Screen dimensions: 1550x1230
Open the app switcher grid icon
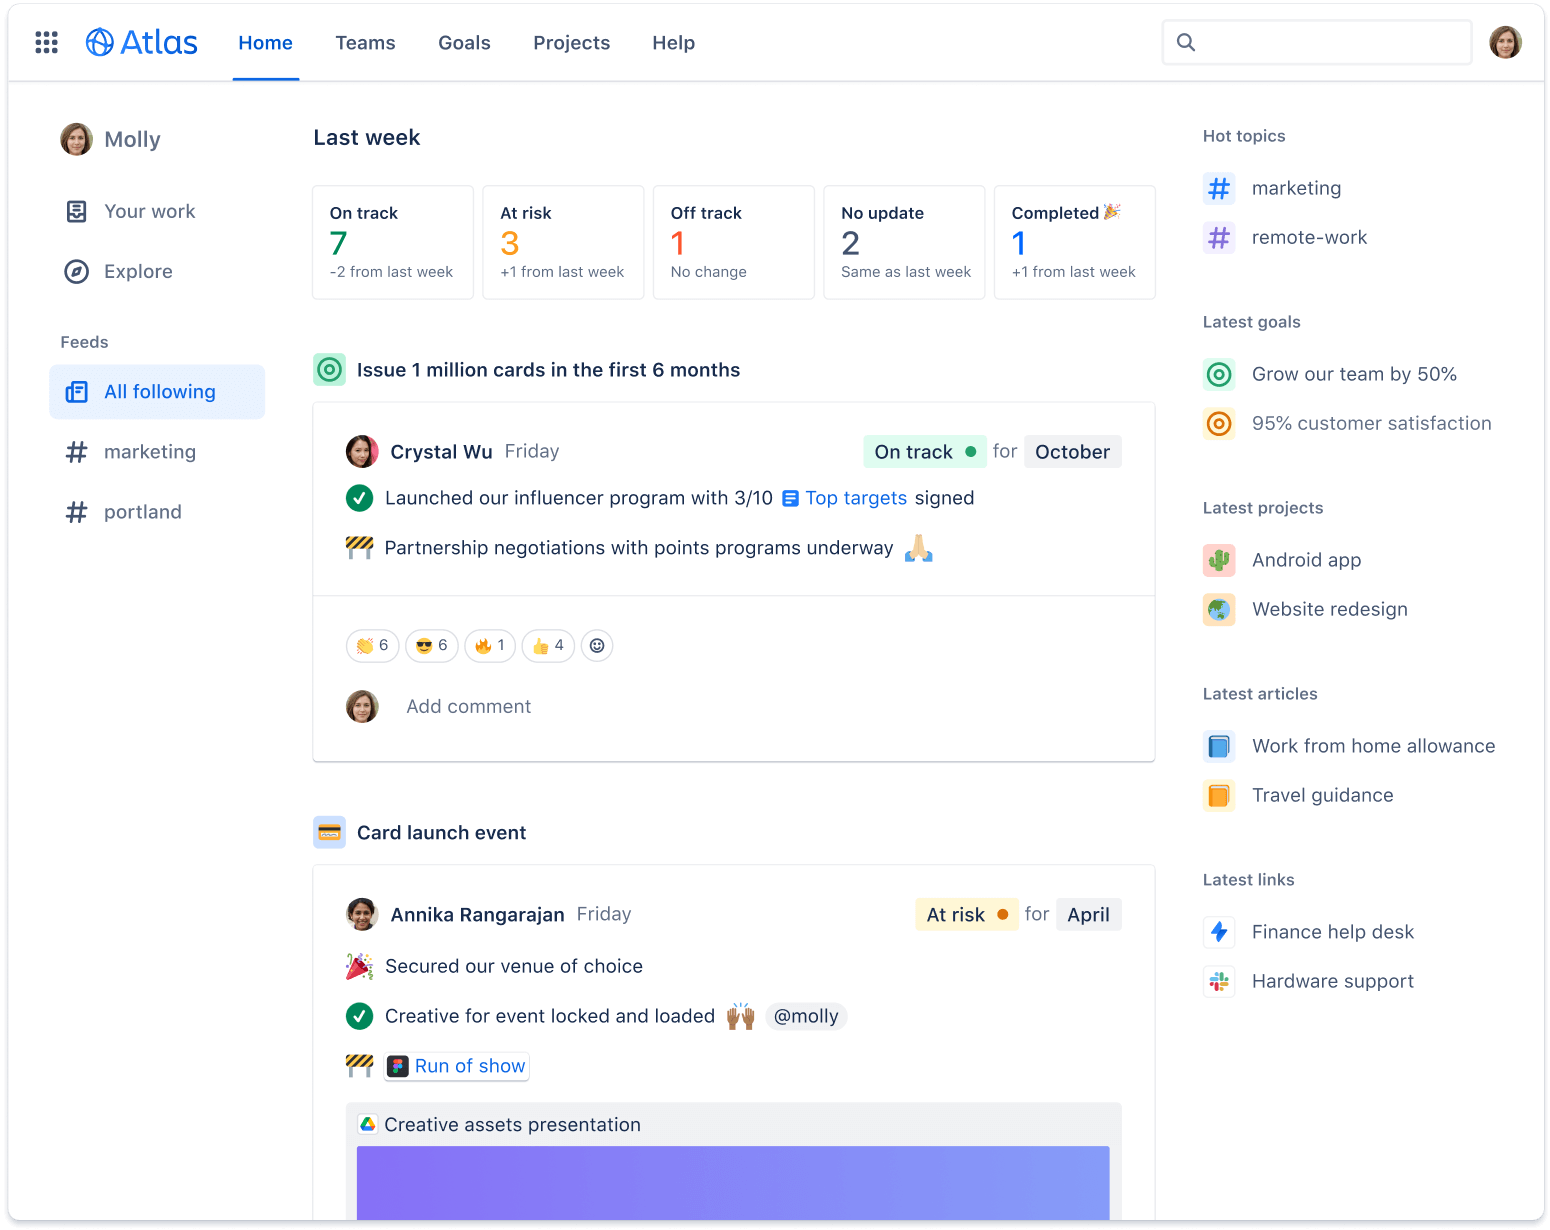coord(46,42)
